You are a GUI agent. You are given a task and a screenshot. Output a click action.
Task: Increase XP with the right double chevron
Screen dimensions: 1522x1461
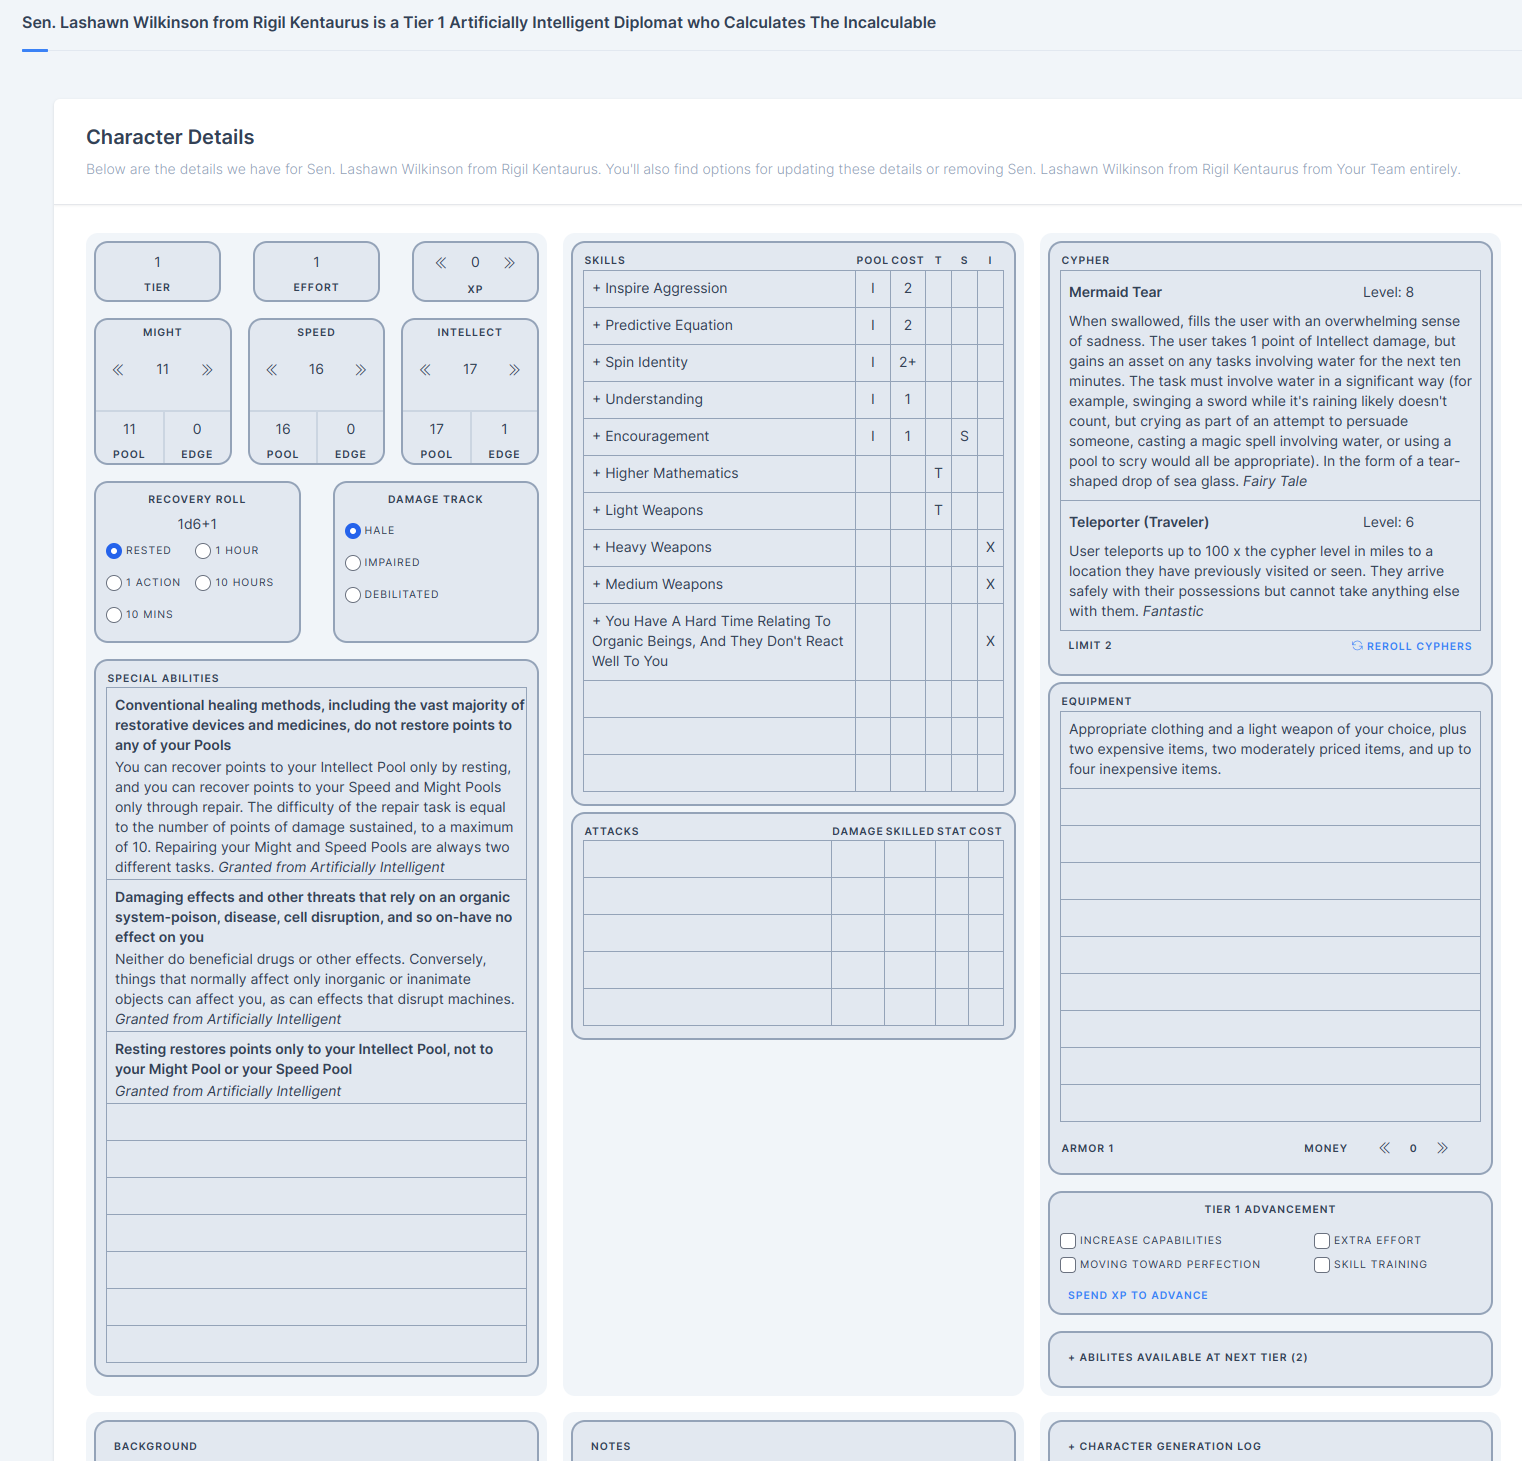pyautogui.click(x=509, y=263)
